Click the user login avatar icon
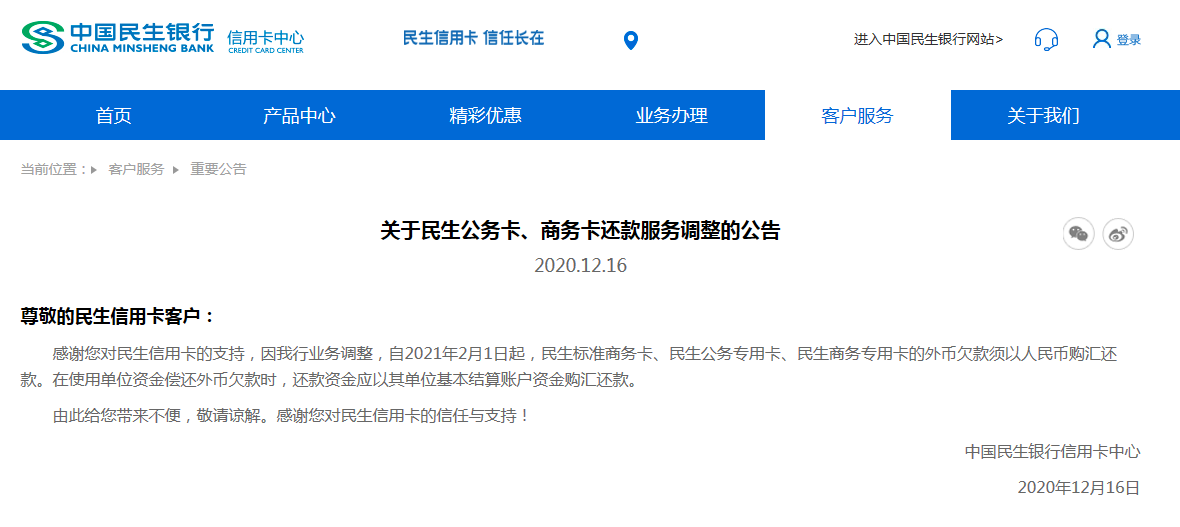1180x527 pixels. 1102,39
